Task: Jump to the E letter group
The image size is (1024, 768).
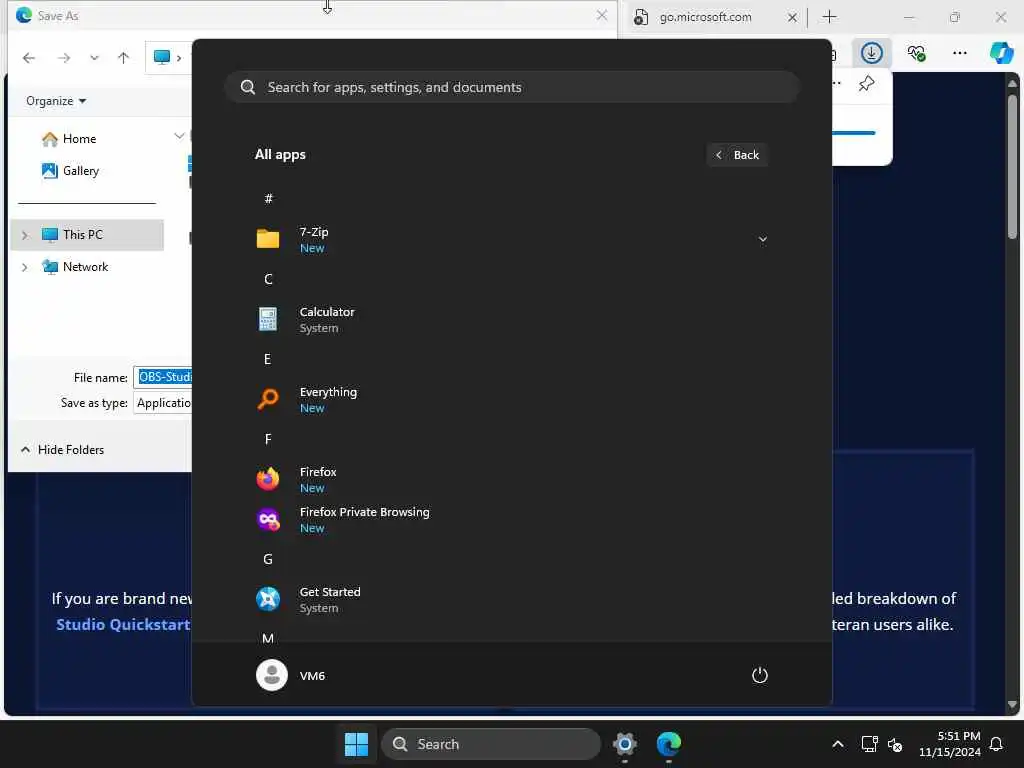Action: coord(268,359)
